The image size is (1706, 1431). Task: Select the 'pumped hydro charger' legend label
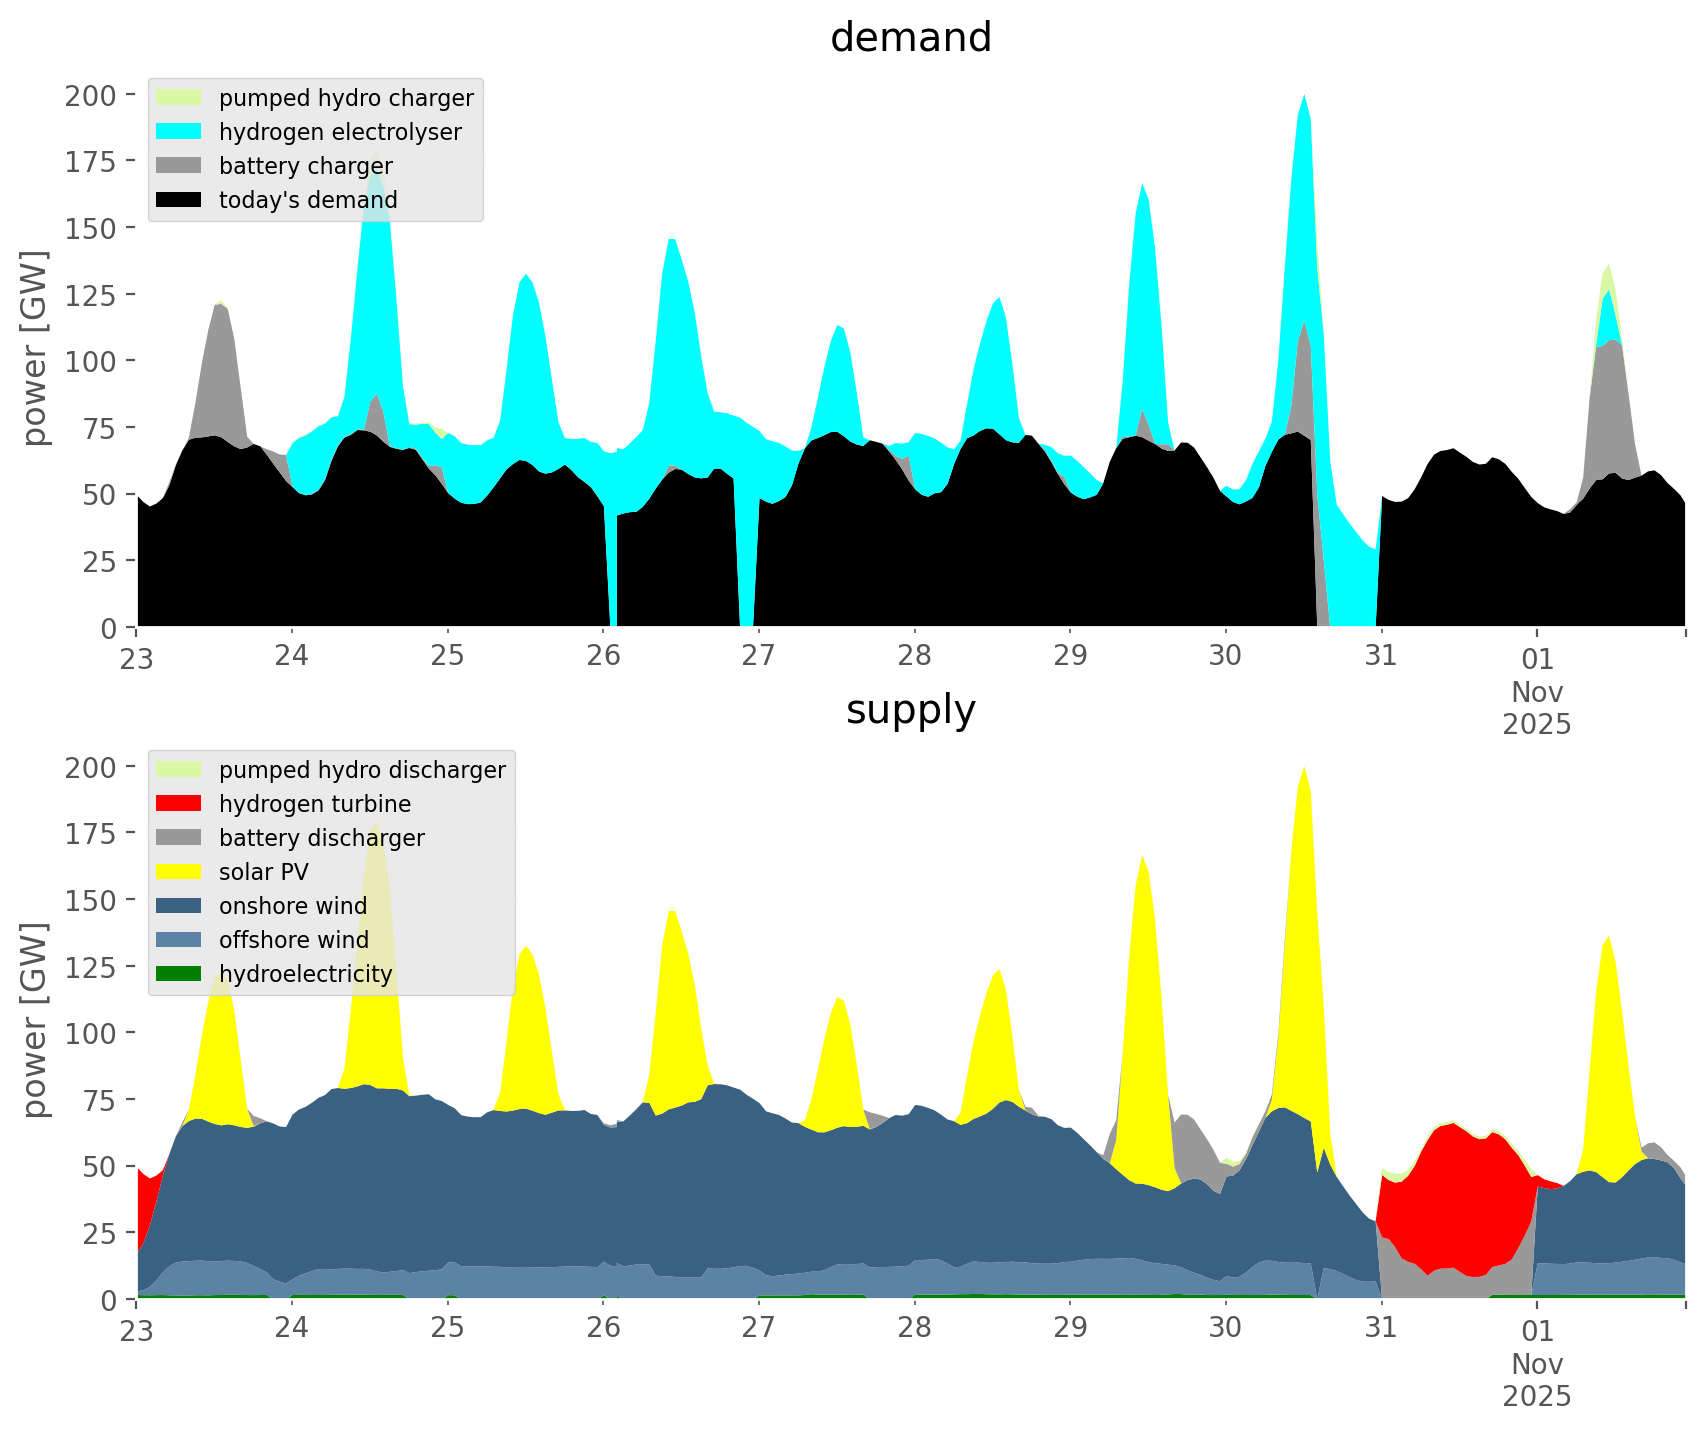click(x=346, y=98)
